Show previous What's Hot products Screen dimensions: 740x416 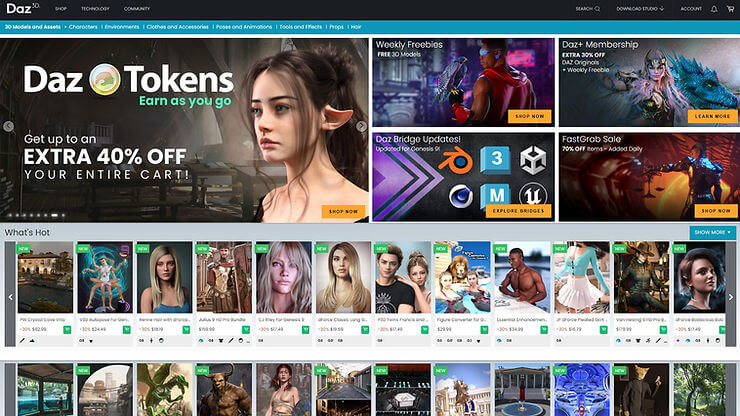tap(10, 297)
